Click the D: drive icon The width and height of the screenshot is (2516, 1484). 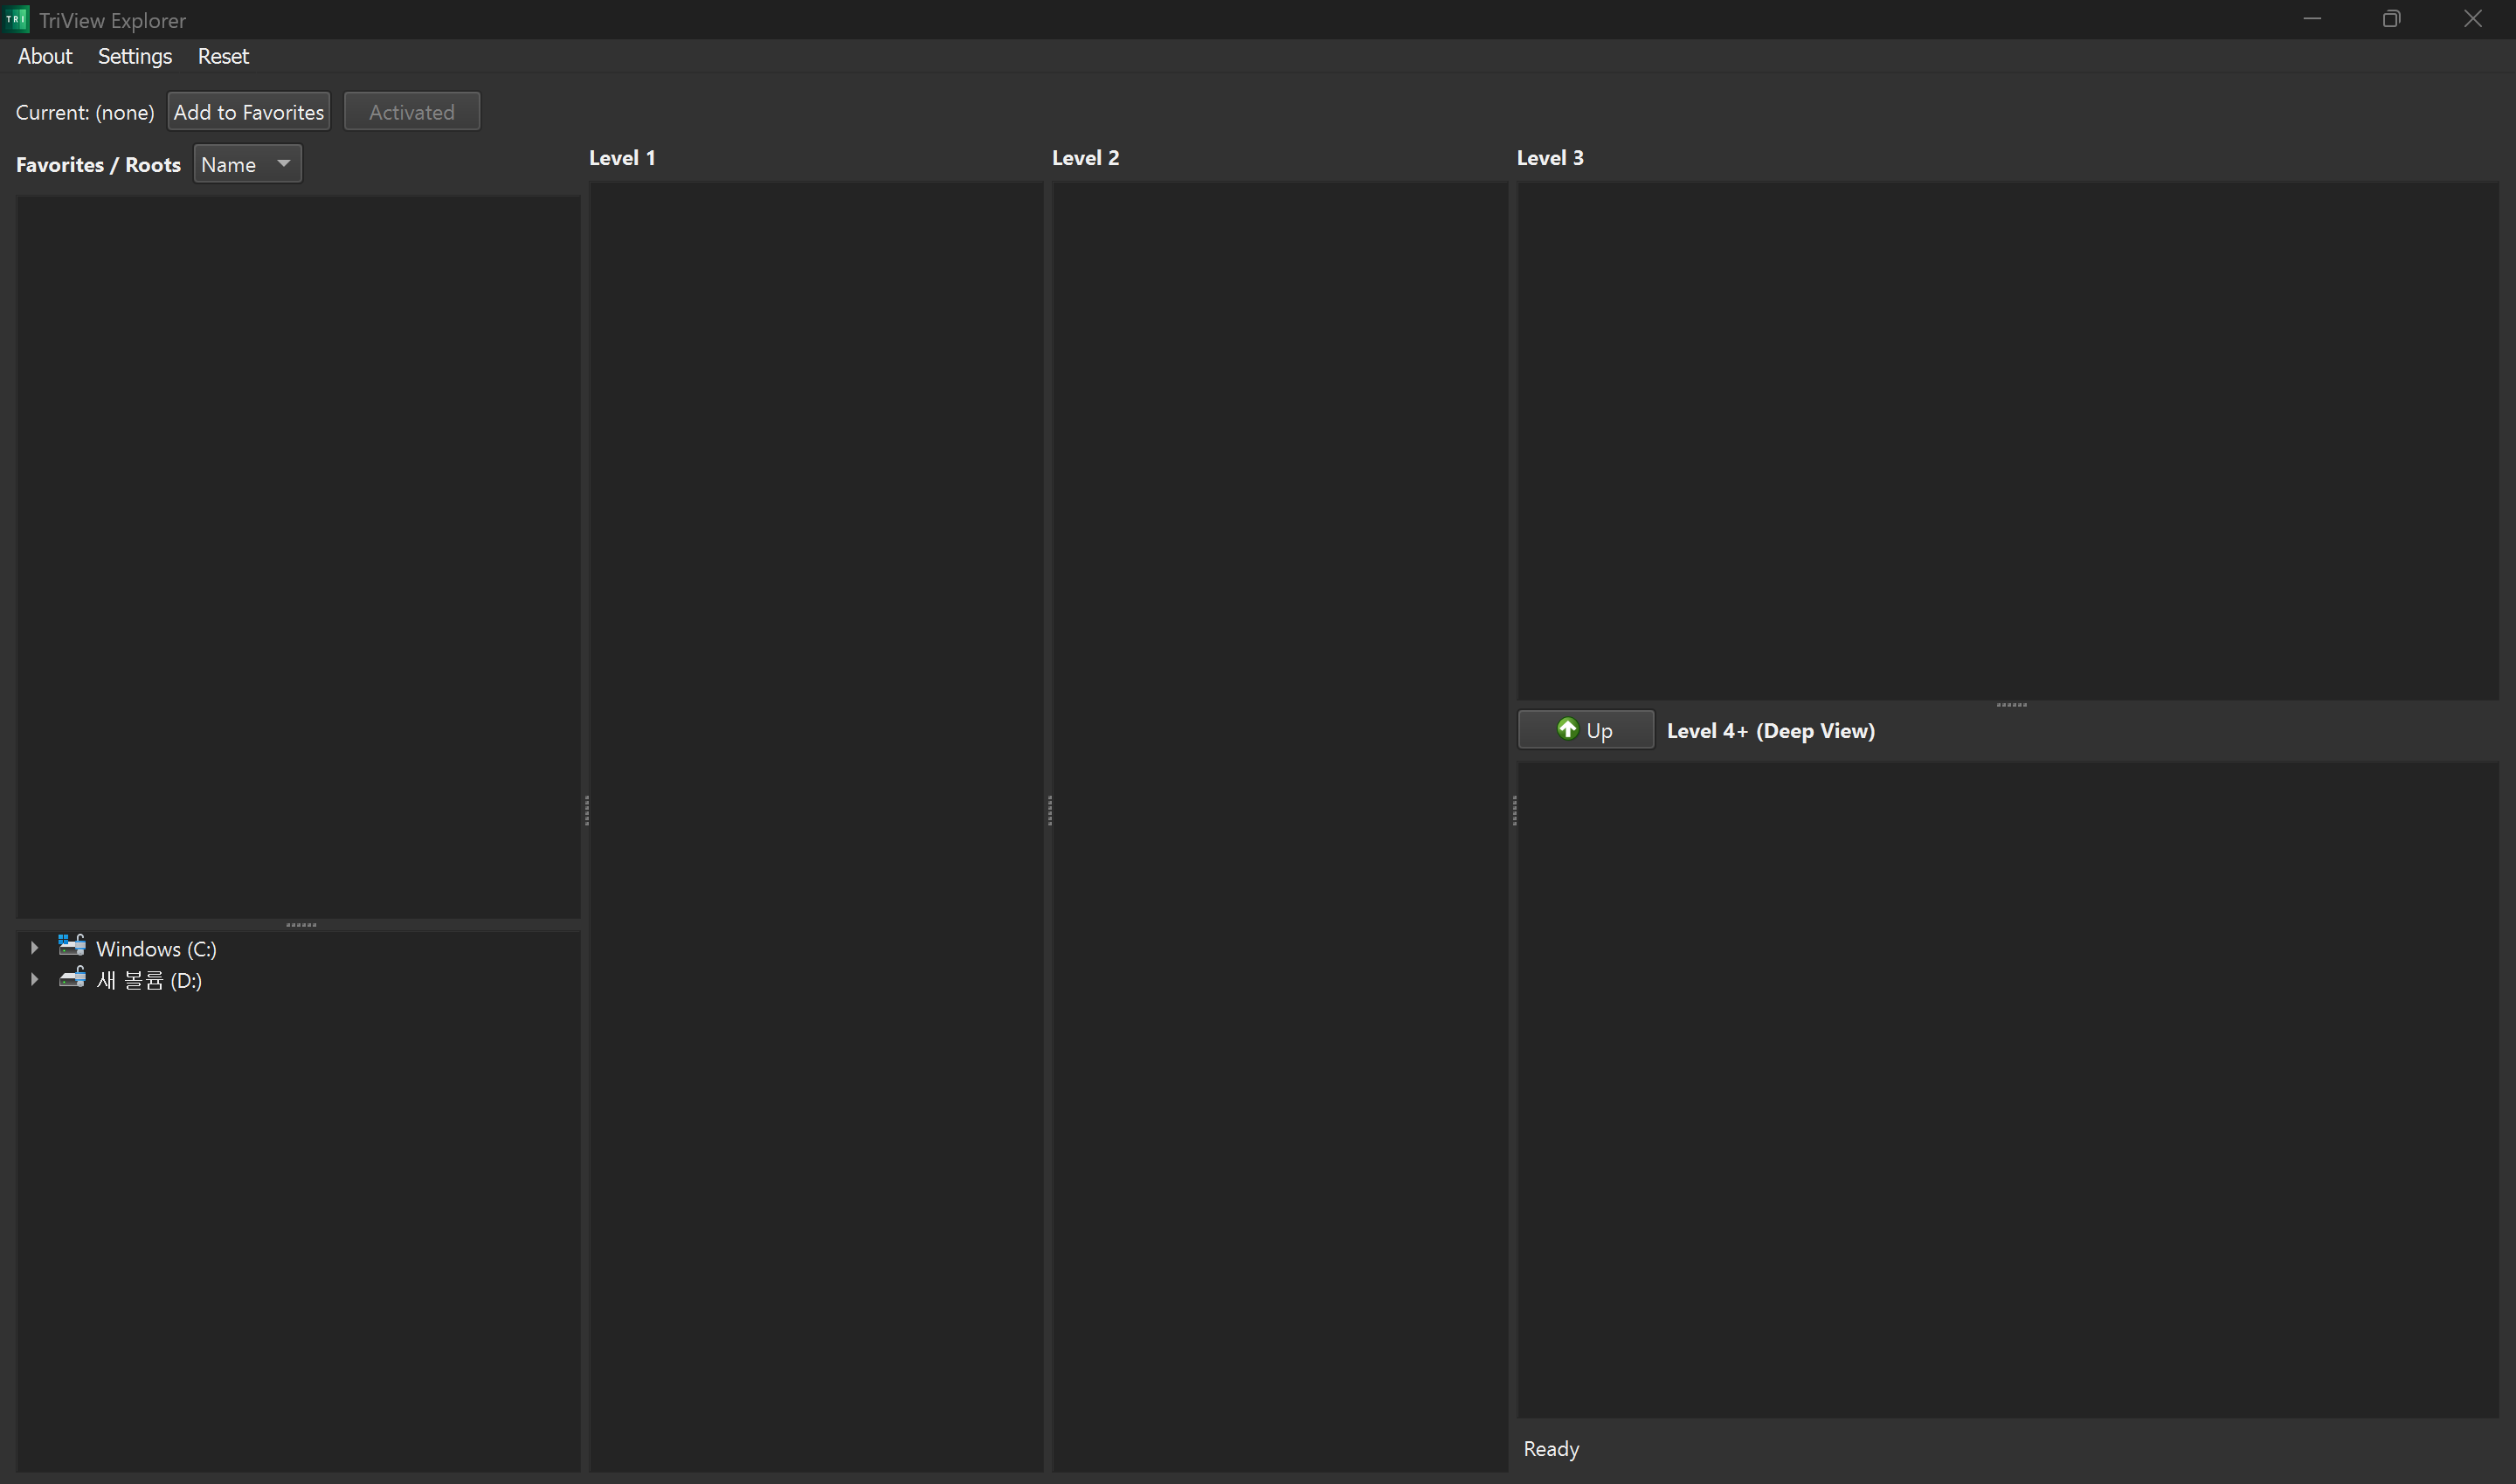coord(71,978)
